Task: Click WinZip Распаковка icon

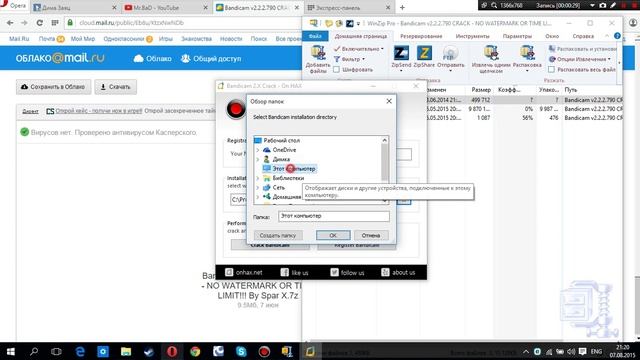Action: 527,58
